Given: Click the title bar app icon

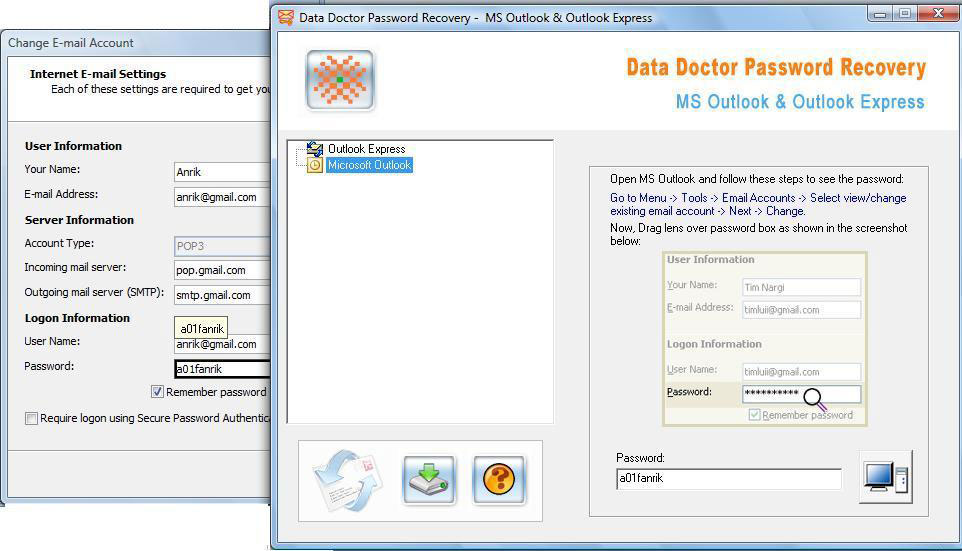Looking at the screenshot, I should click(286, 17).
